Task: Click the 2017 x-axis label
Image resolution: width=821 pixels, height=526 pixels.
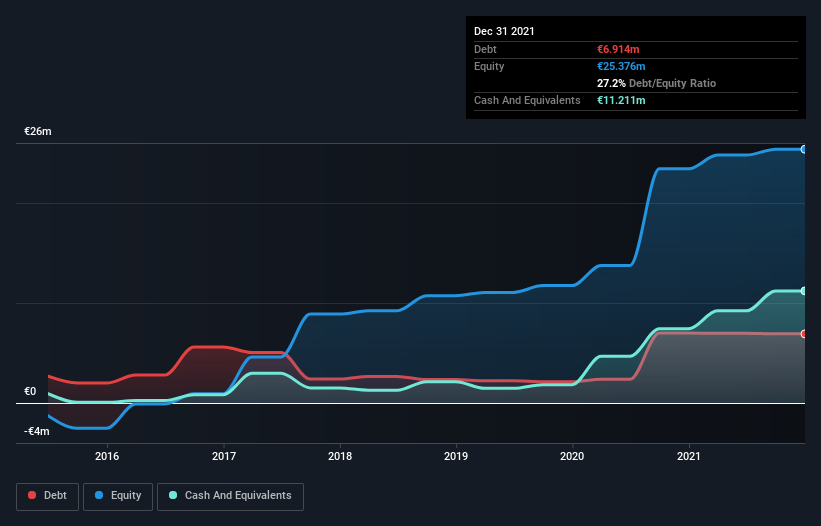Action: (x=224, y=456)
